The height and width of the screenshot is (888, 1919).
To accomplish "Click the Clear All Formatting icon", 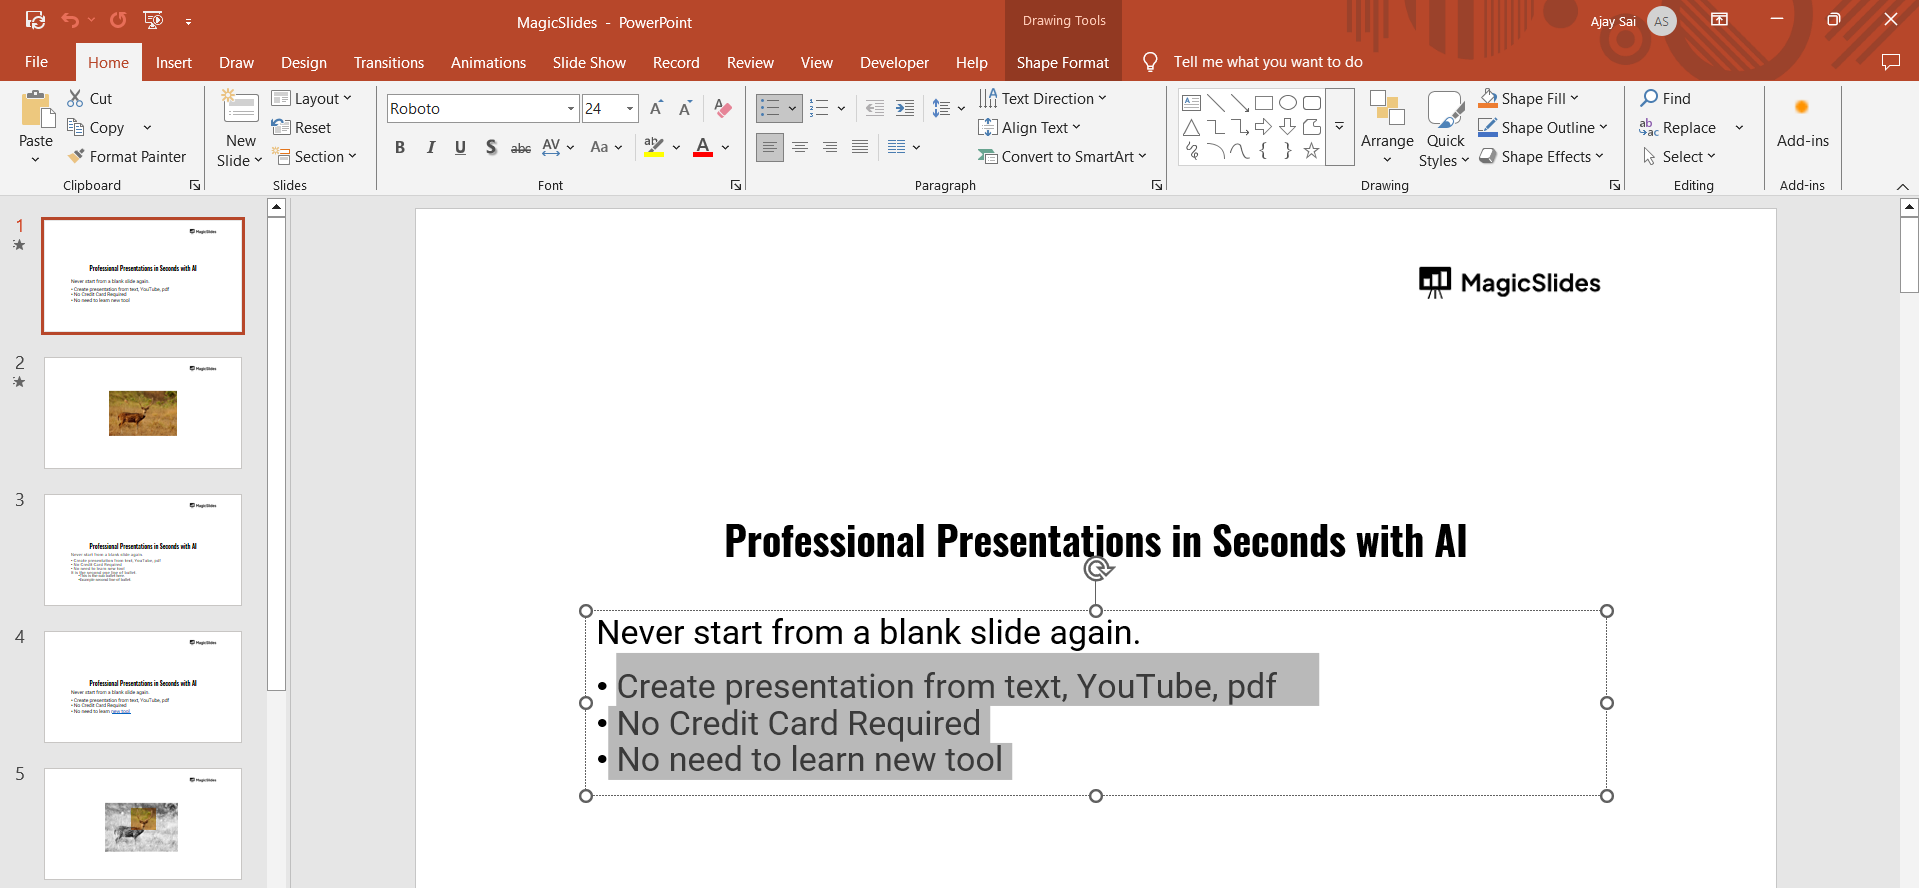I will pos(723,108).
